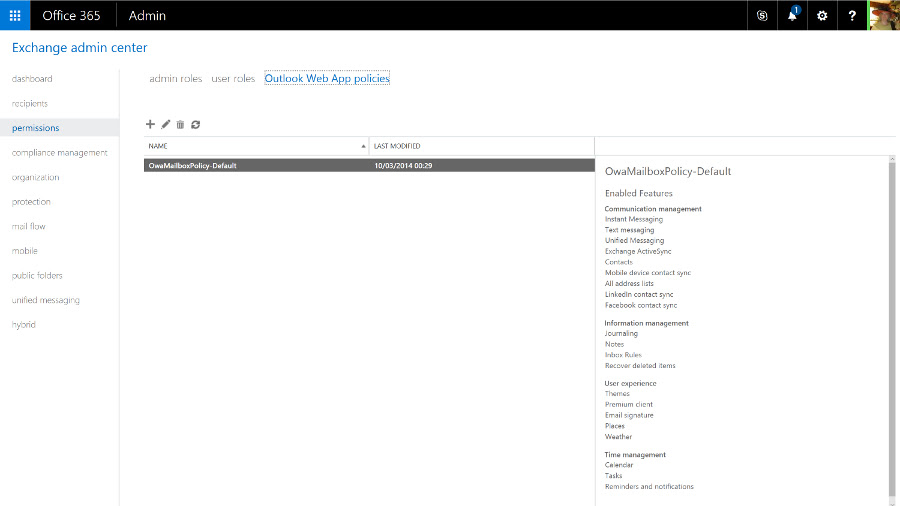This screenshot has width=900, height=506.
Task: Click Exchange admin center title
Action: click(x=80, y=48)
